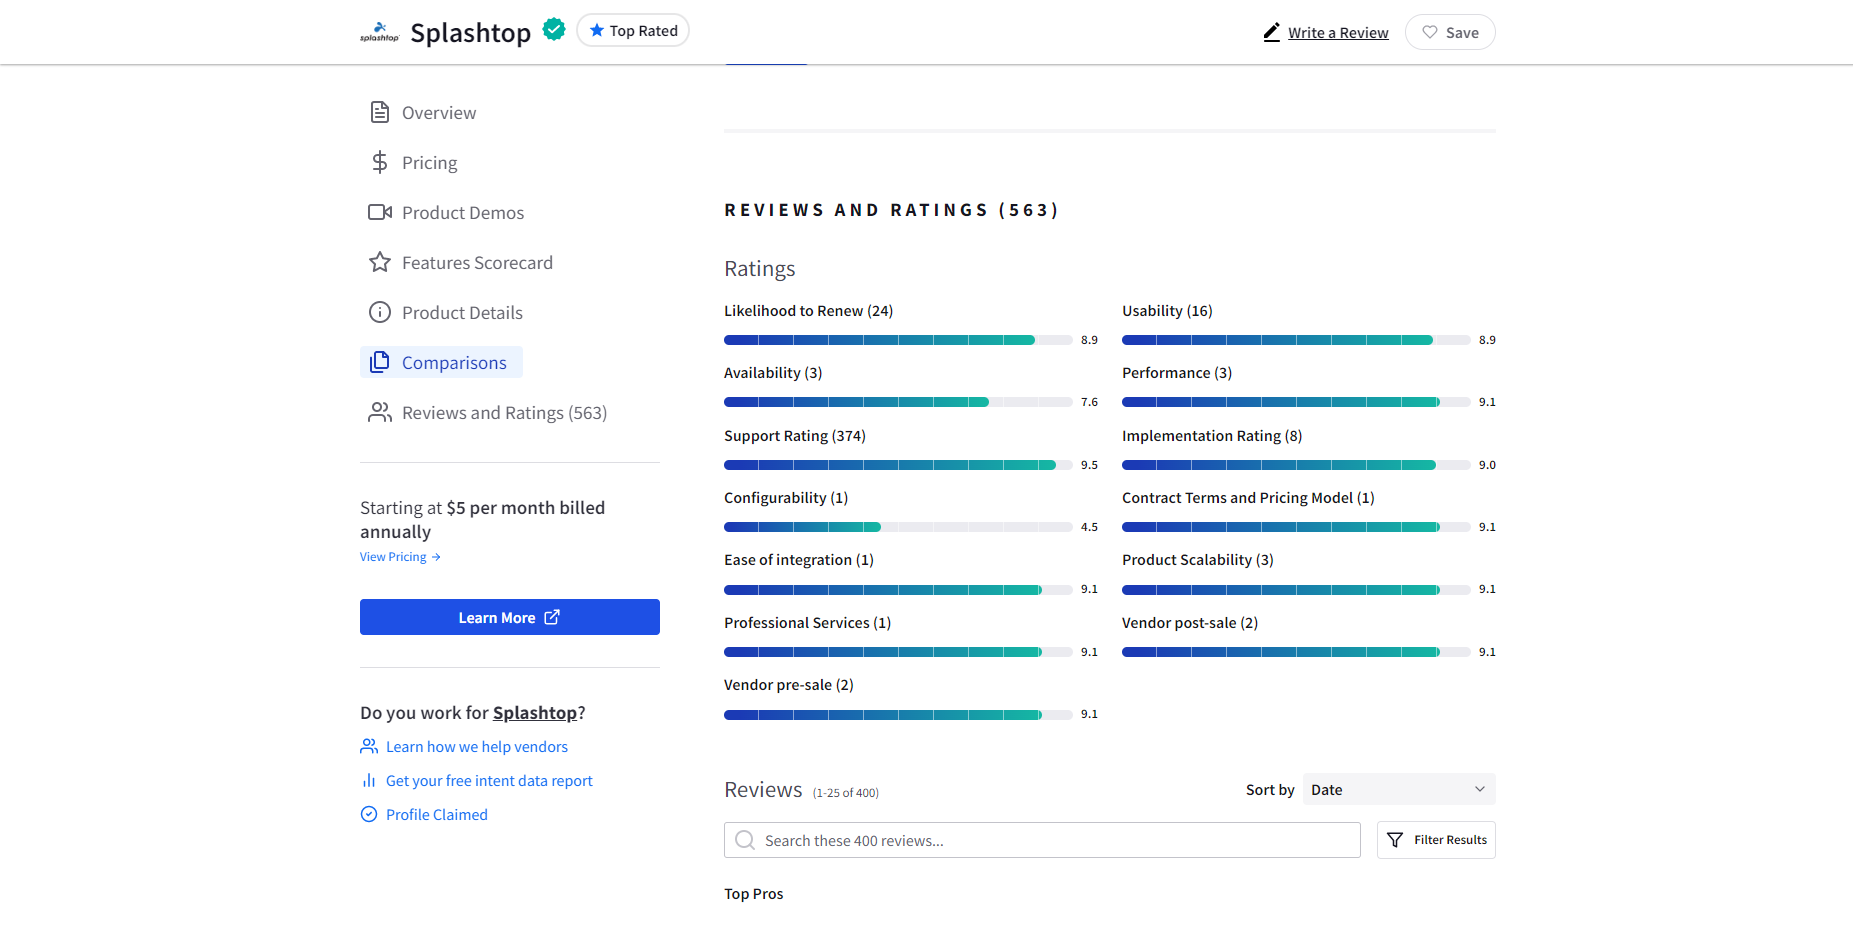Screen dimensions: 1853x925
Task: Click the Overview document icon
Action: (380, 112)
